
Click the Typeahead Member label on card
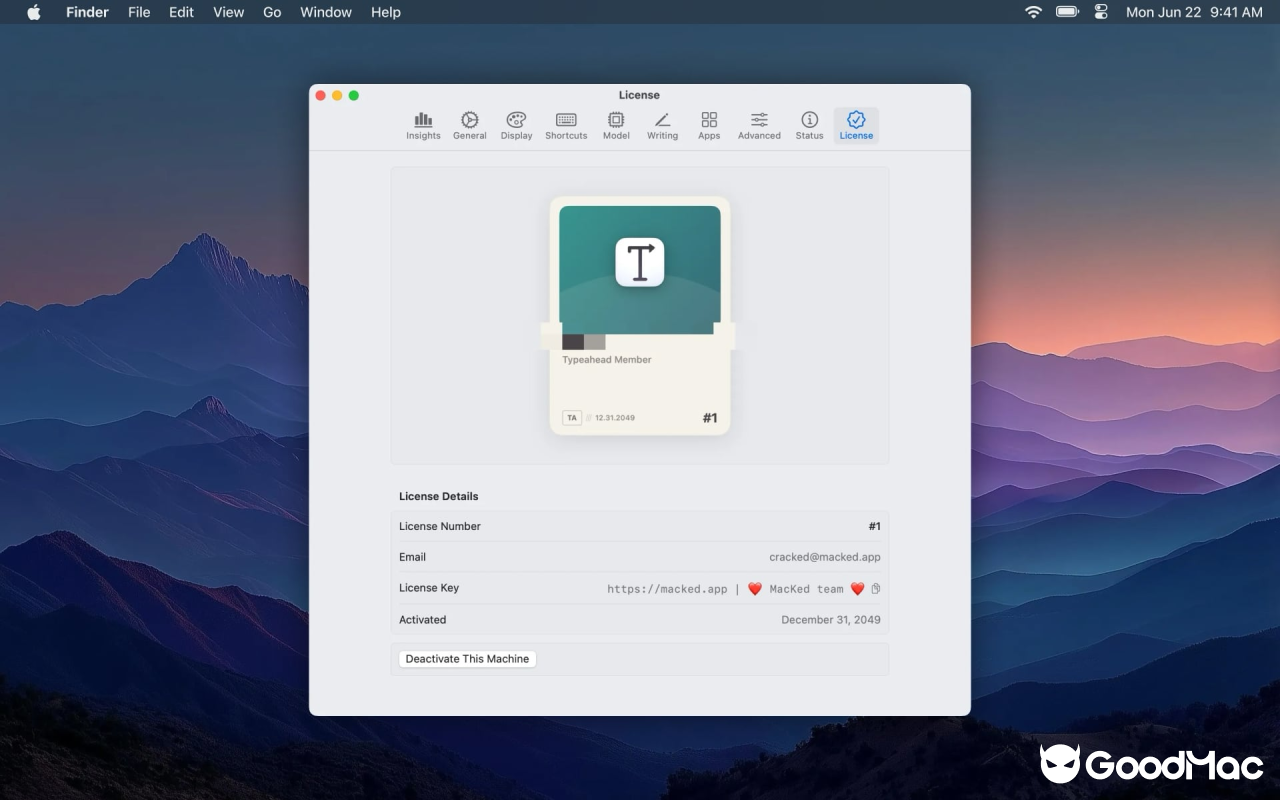[x=607, y=360]
